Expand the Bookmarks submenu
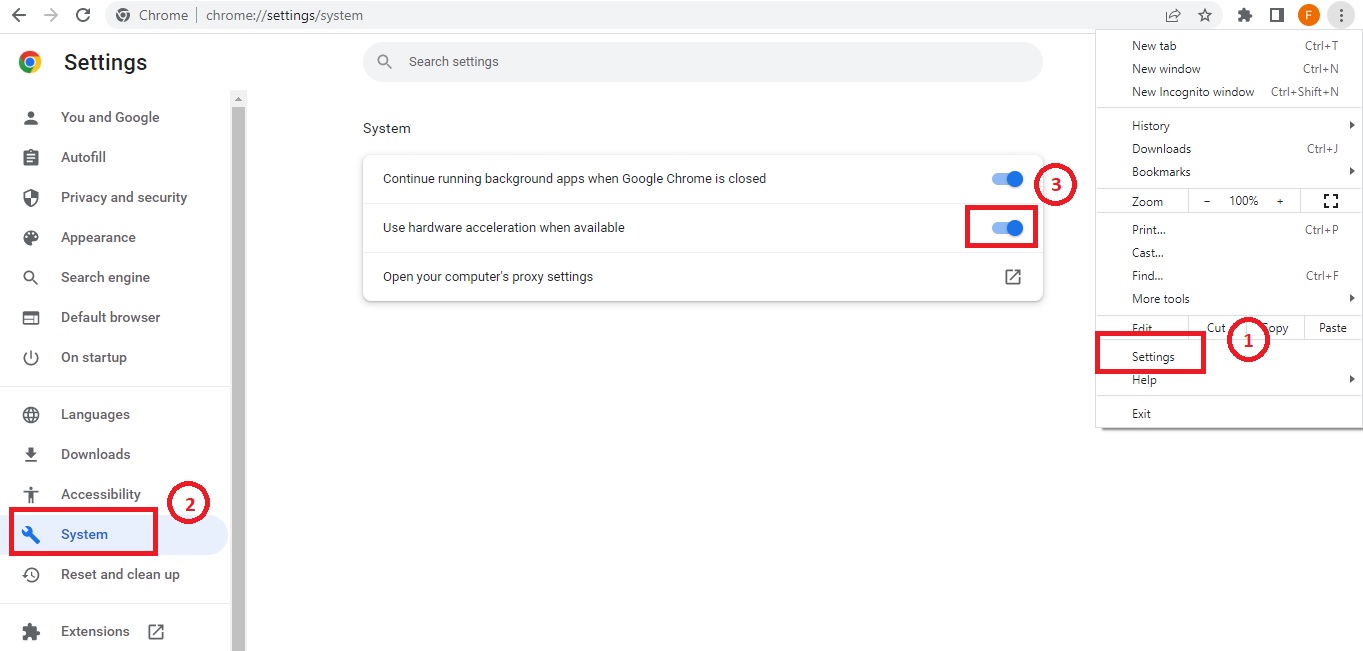Screen dimensions: 1363x651 click(1229, 172)
